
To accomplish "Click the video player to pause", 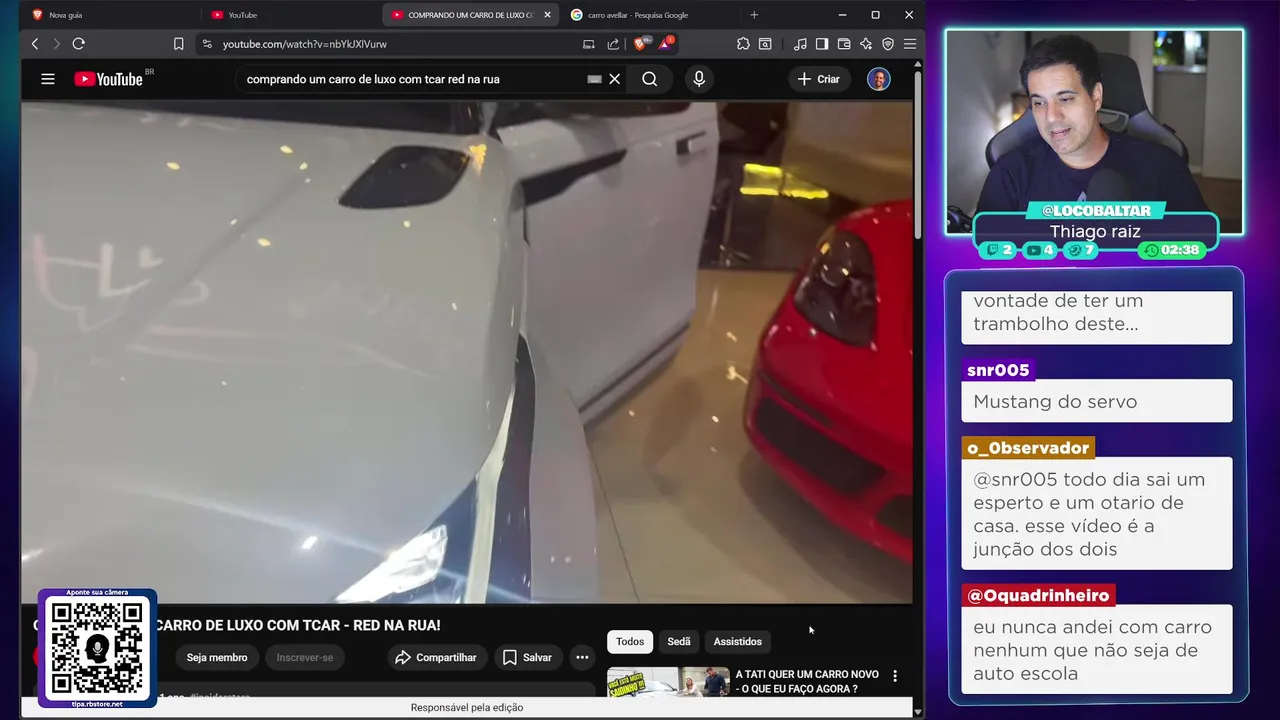I will 467,352.
